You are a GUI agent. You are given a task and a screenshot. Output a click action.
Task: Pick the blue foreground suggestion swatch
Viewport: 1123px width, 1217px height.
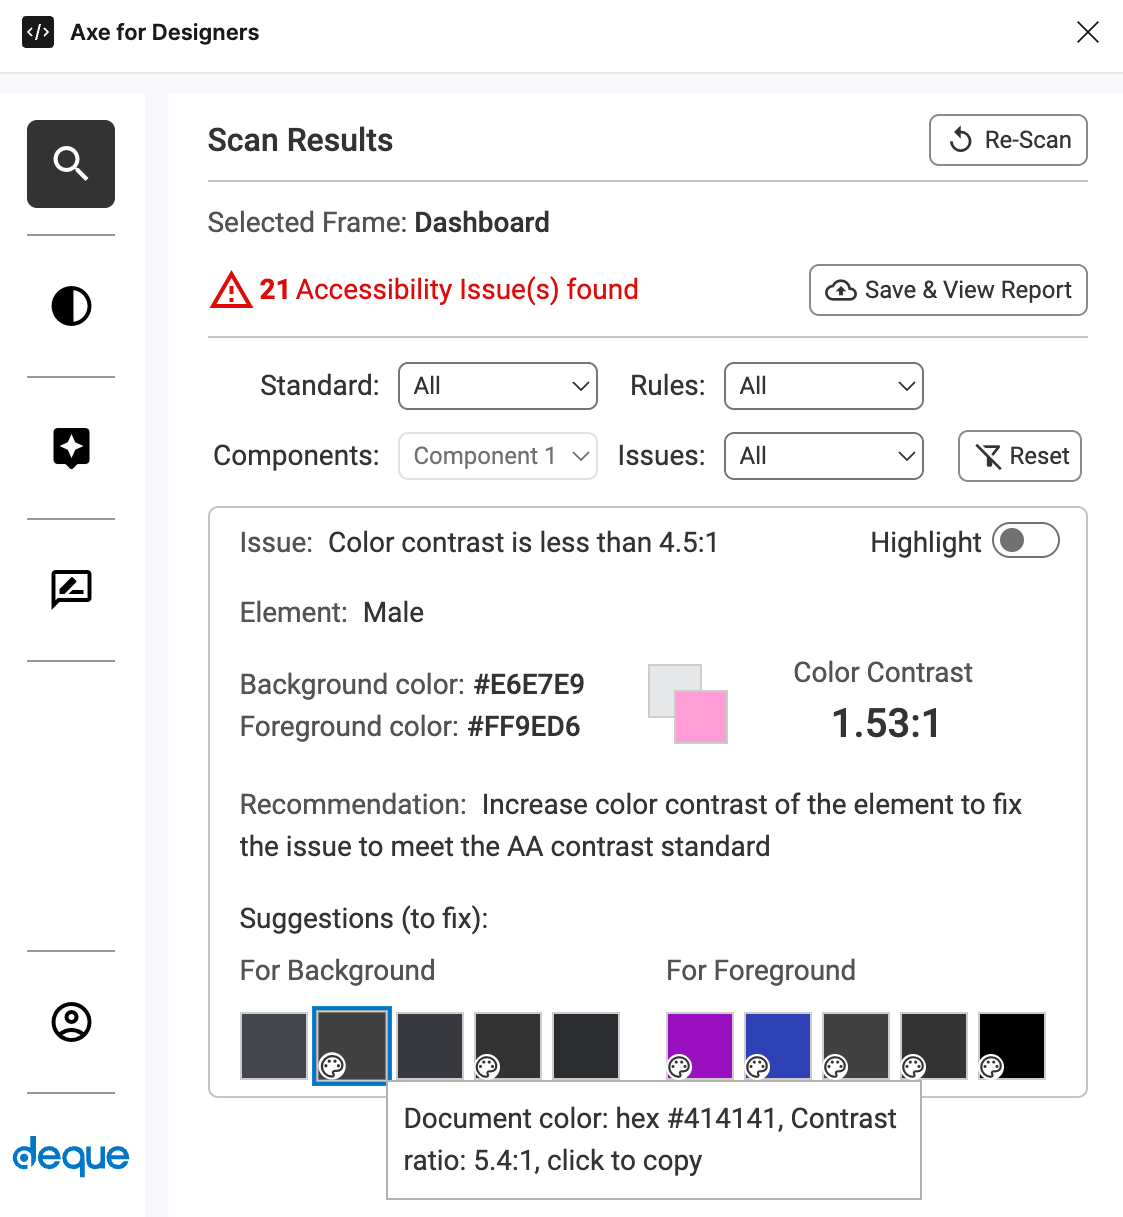(778, 1045)
